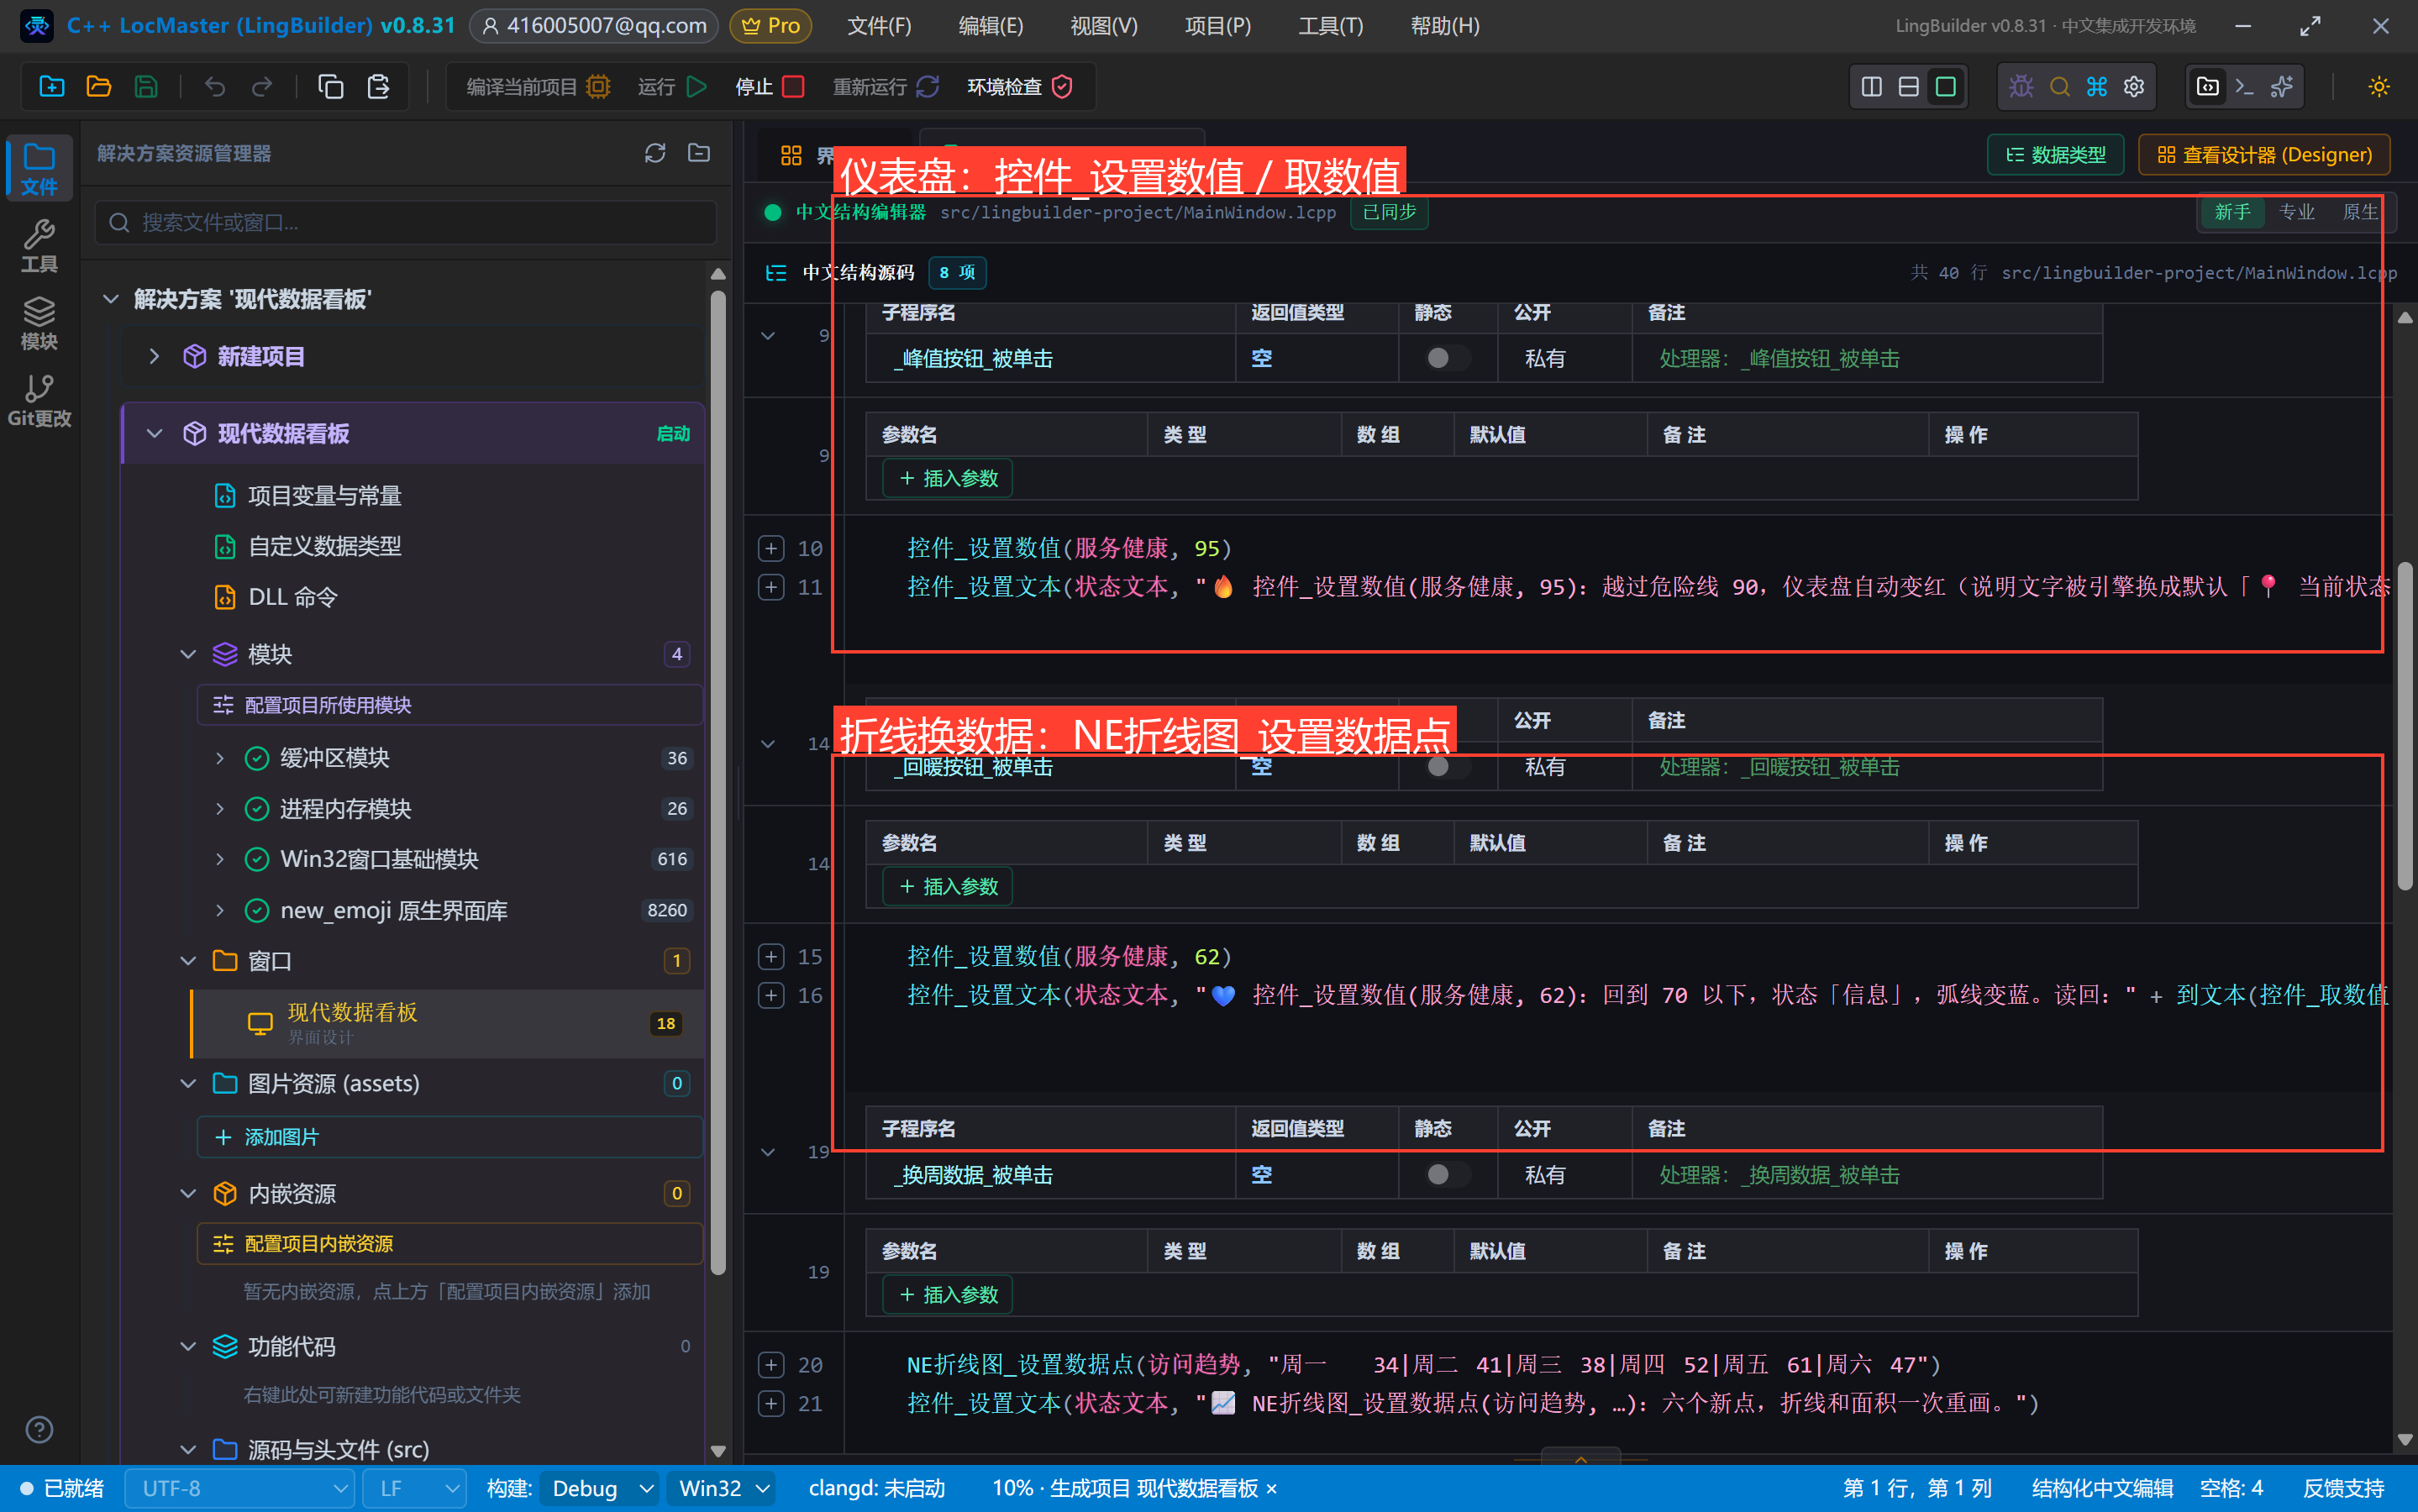This screenshot has width=2418, height=1512.
Task: Click the 查看设计器 (Designer) button
Action: pos(2264,155)
